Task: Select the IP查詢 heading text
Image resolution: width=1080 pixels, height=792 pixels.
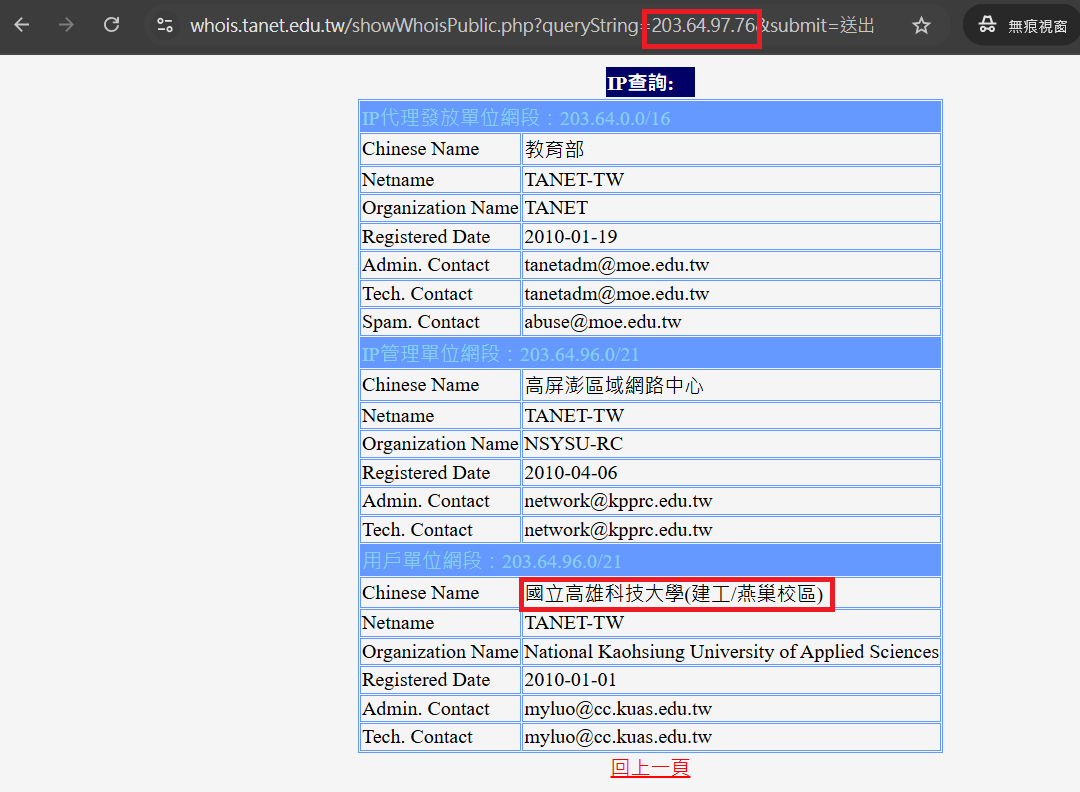Action: [641, 83]
